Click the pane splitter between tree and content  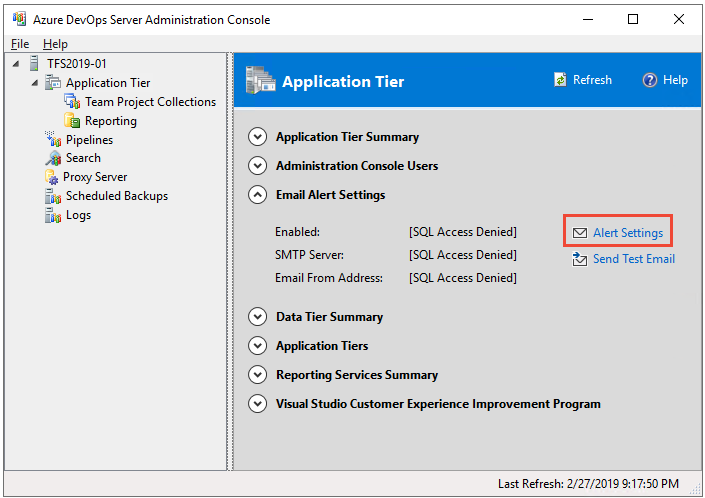coord(230,262)
